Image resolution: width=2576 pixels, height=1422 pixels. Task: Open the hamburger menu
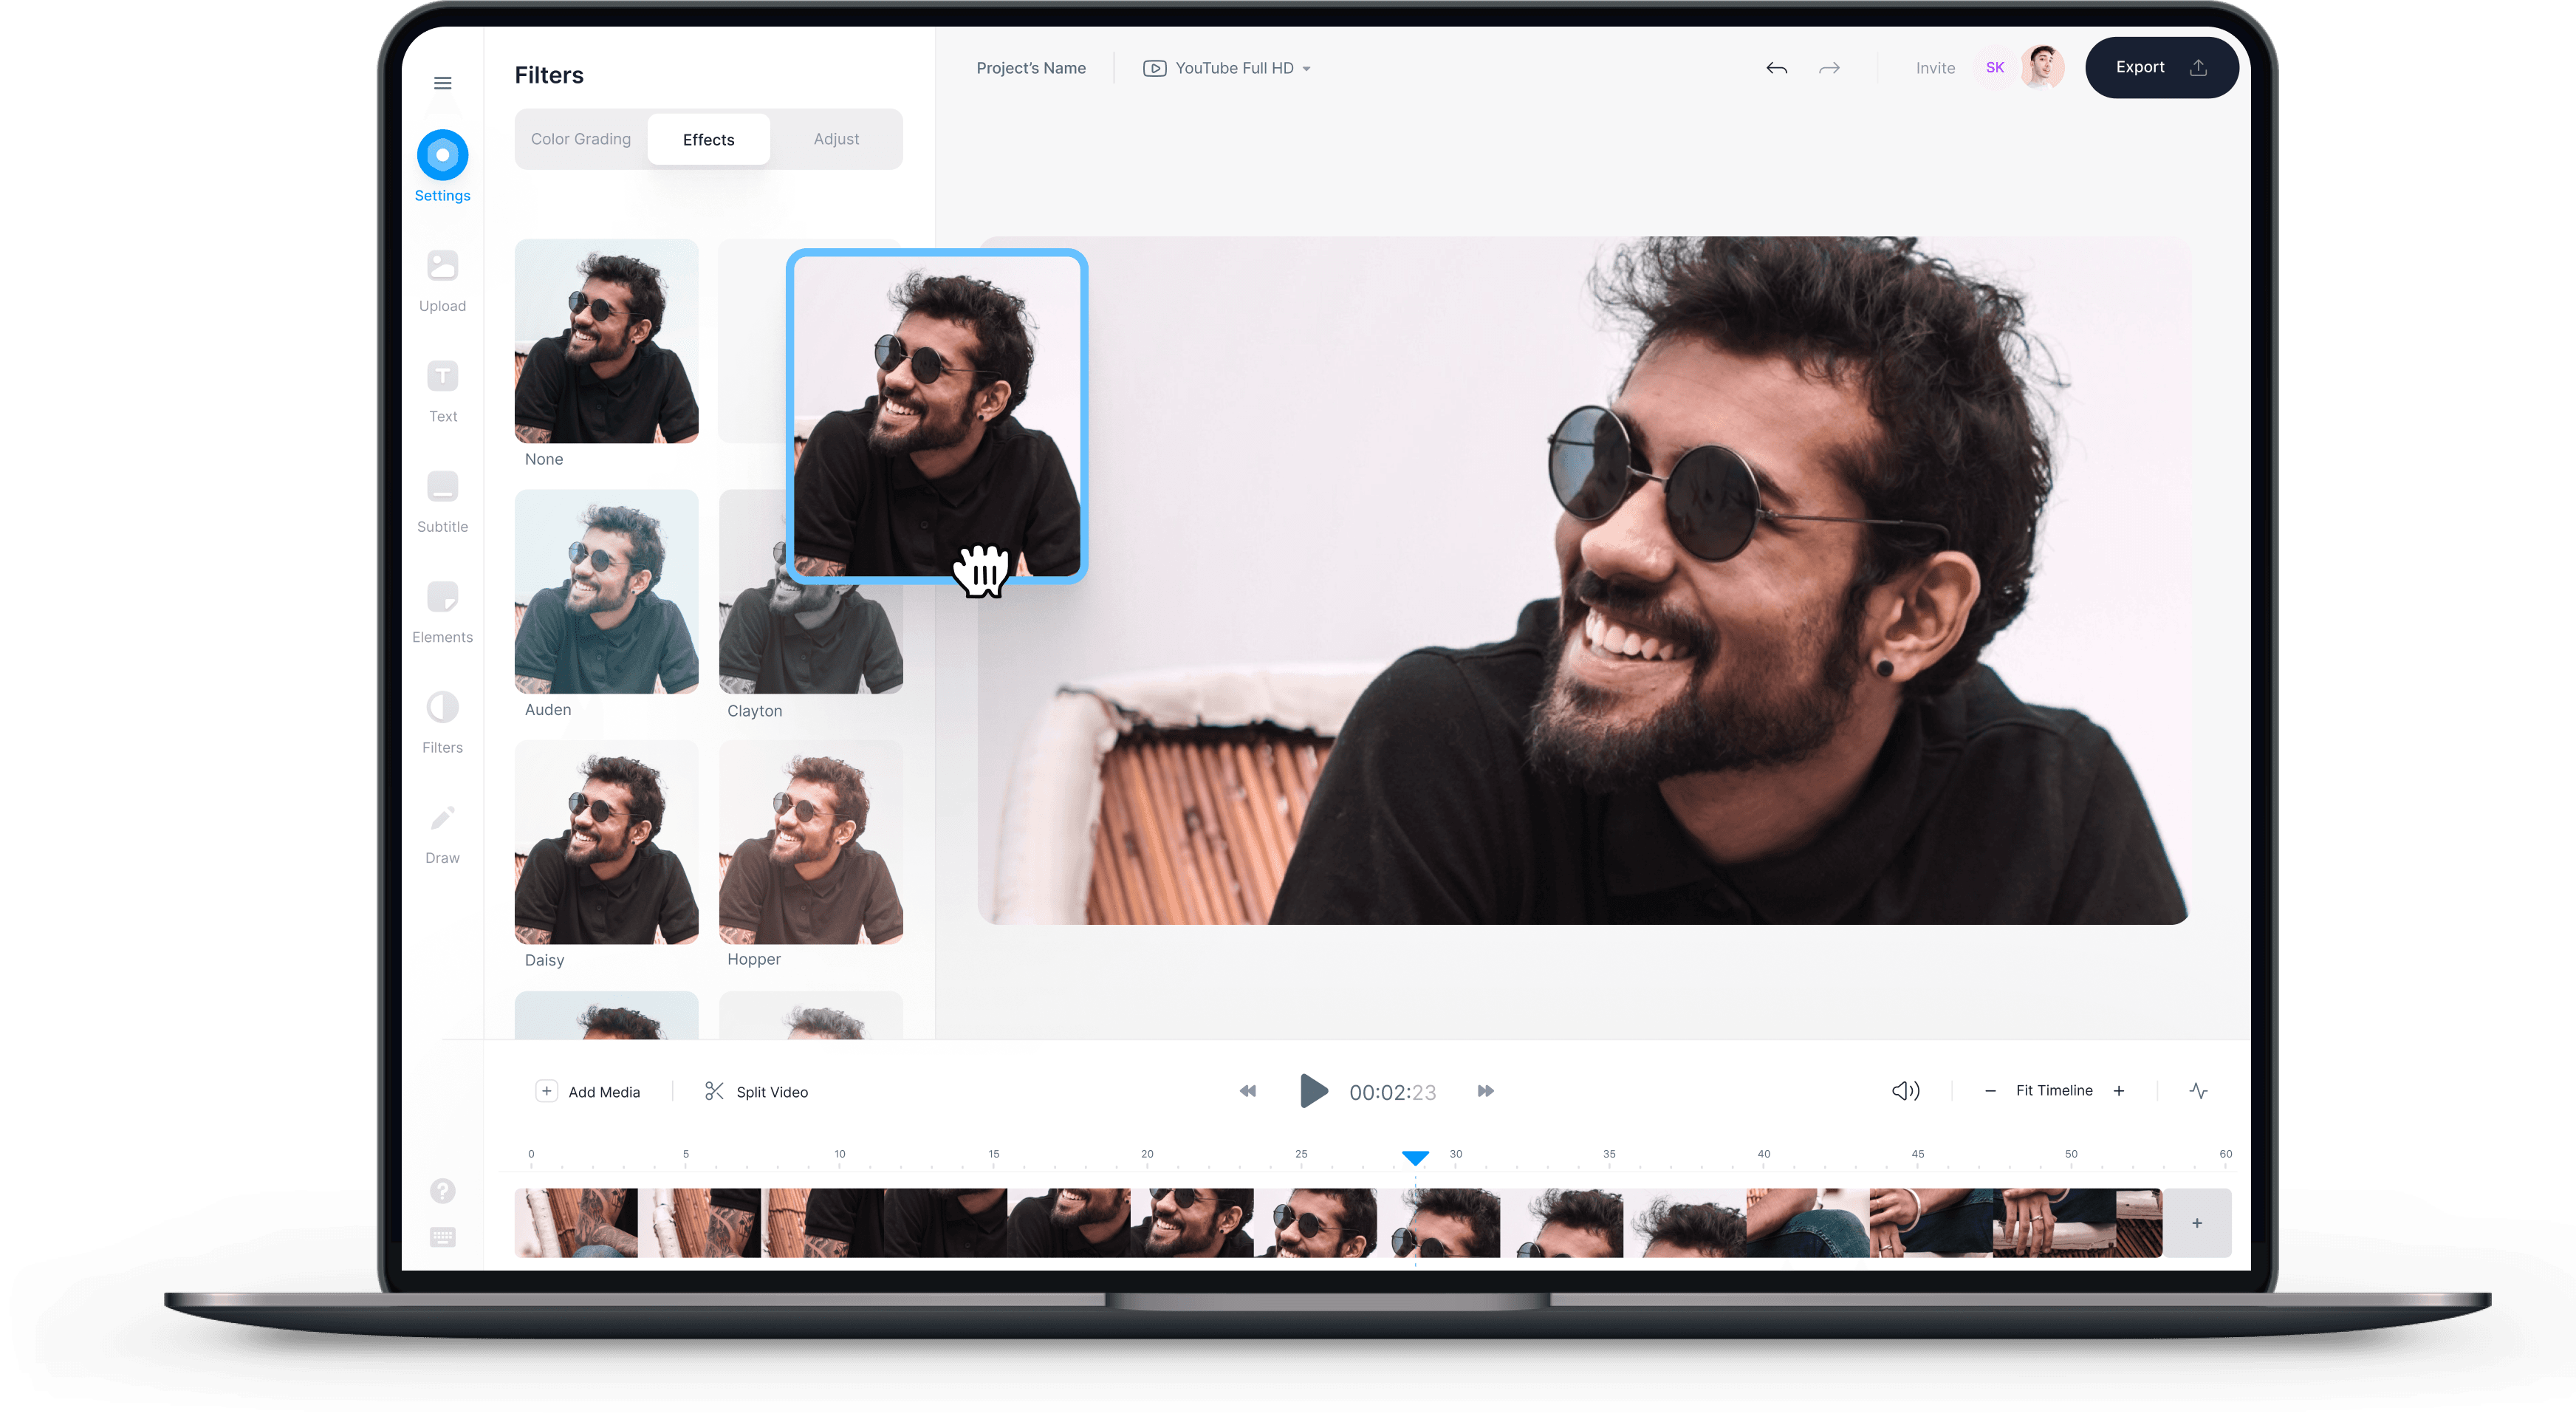[x=442, y=83]
